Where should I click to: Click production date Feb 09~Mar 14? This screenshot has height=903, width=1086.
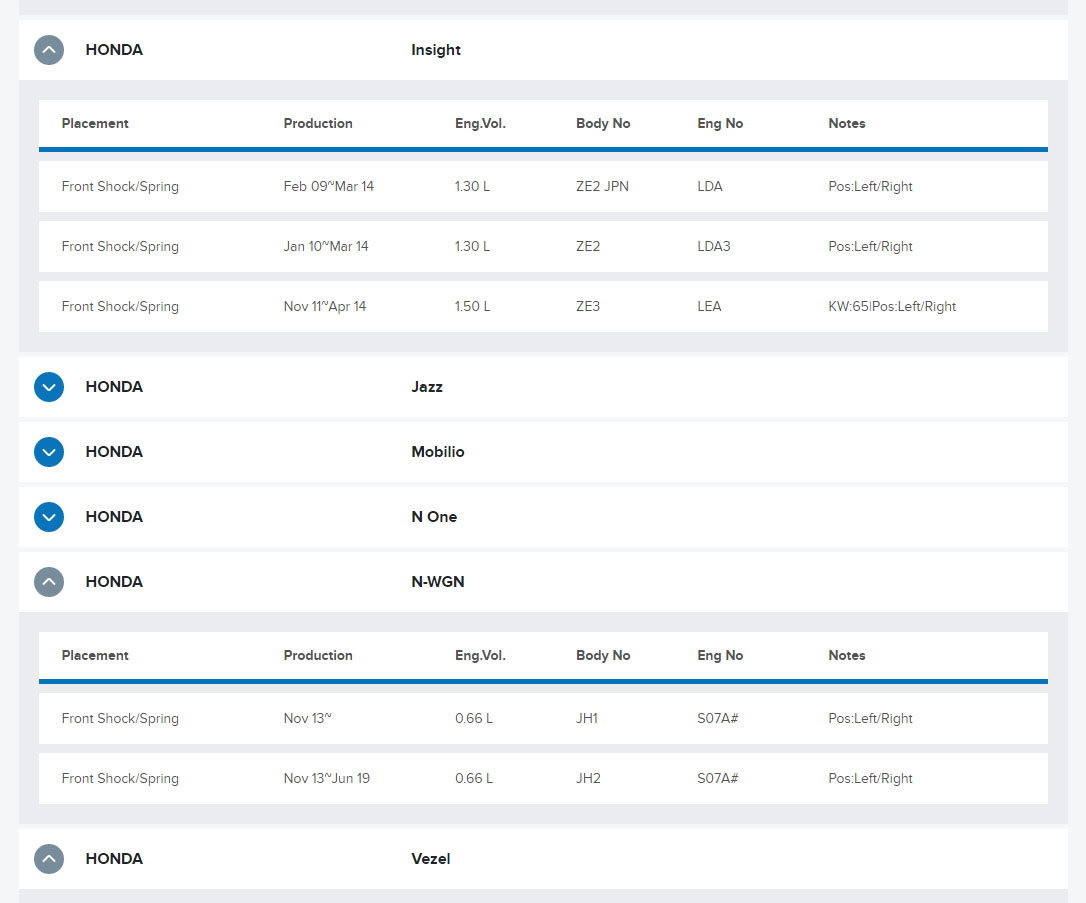328,187
